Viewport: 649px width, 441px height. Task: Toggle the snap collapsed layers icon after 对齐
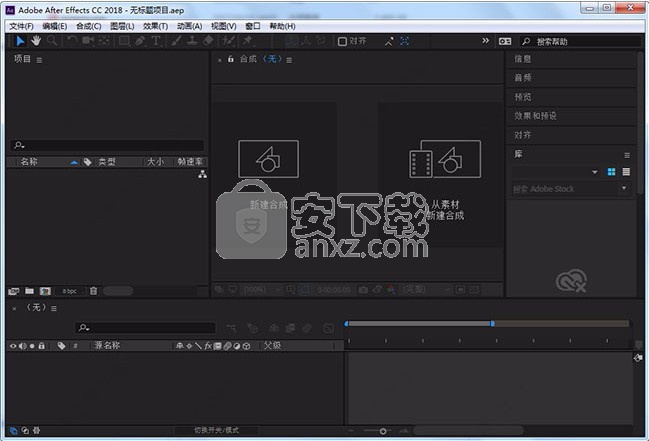[389, 41]
